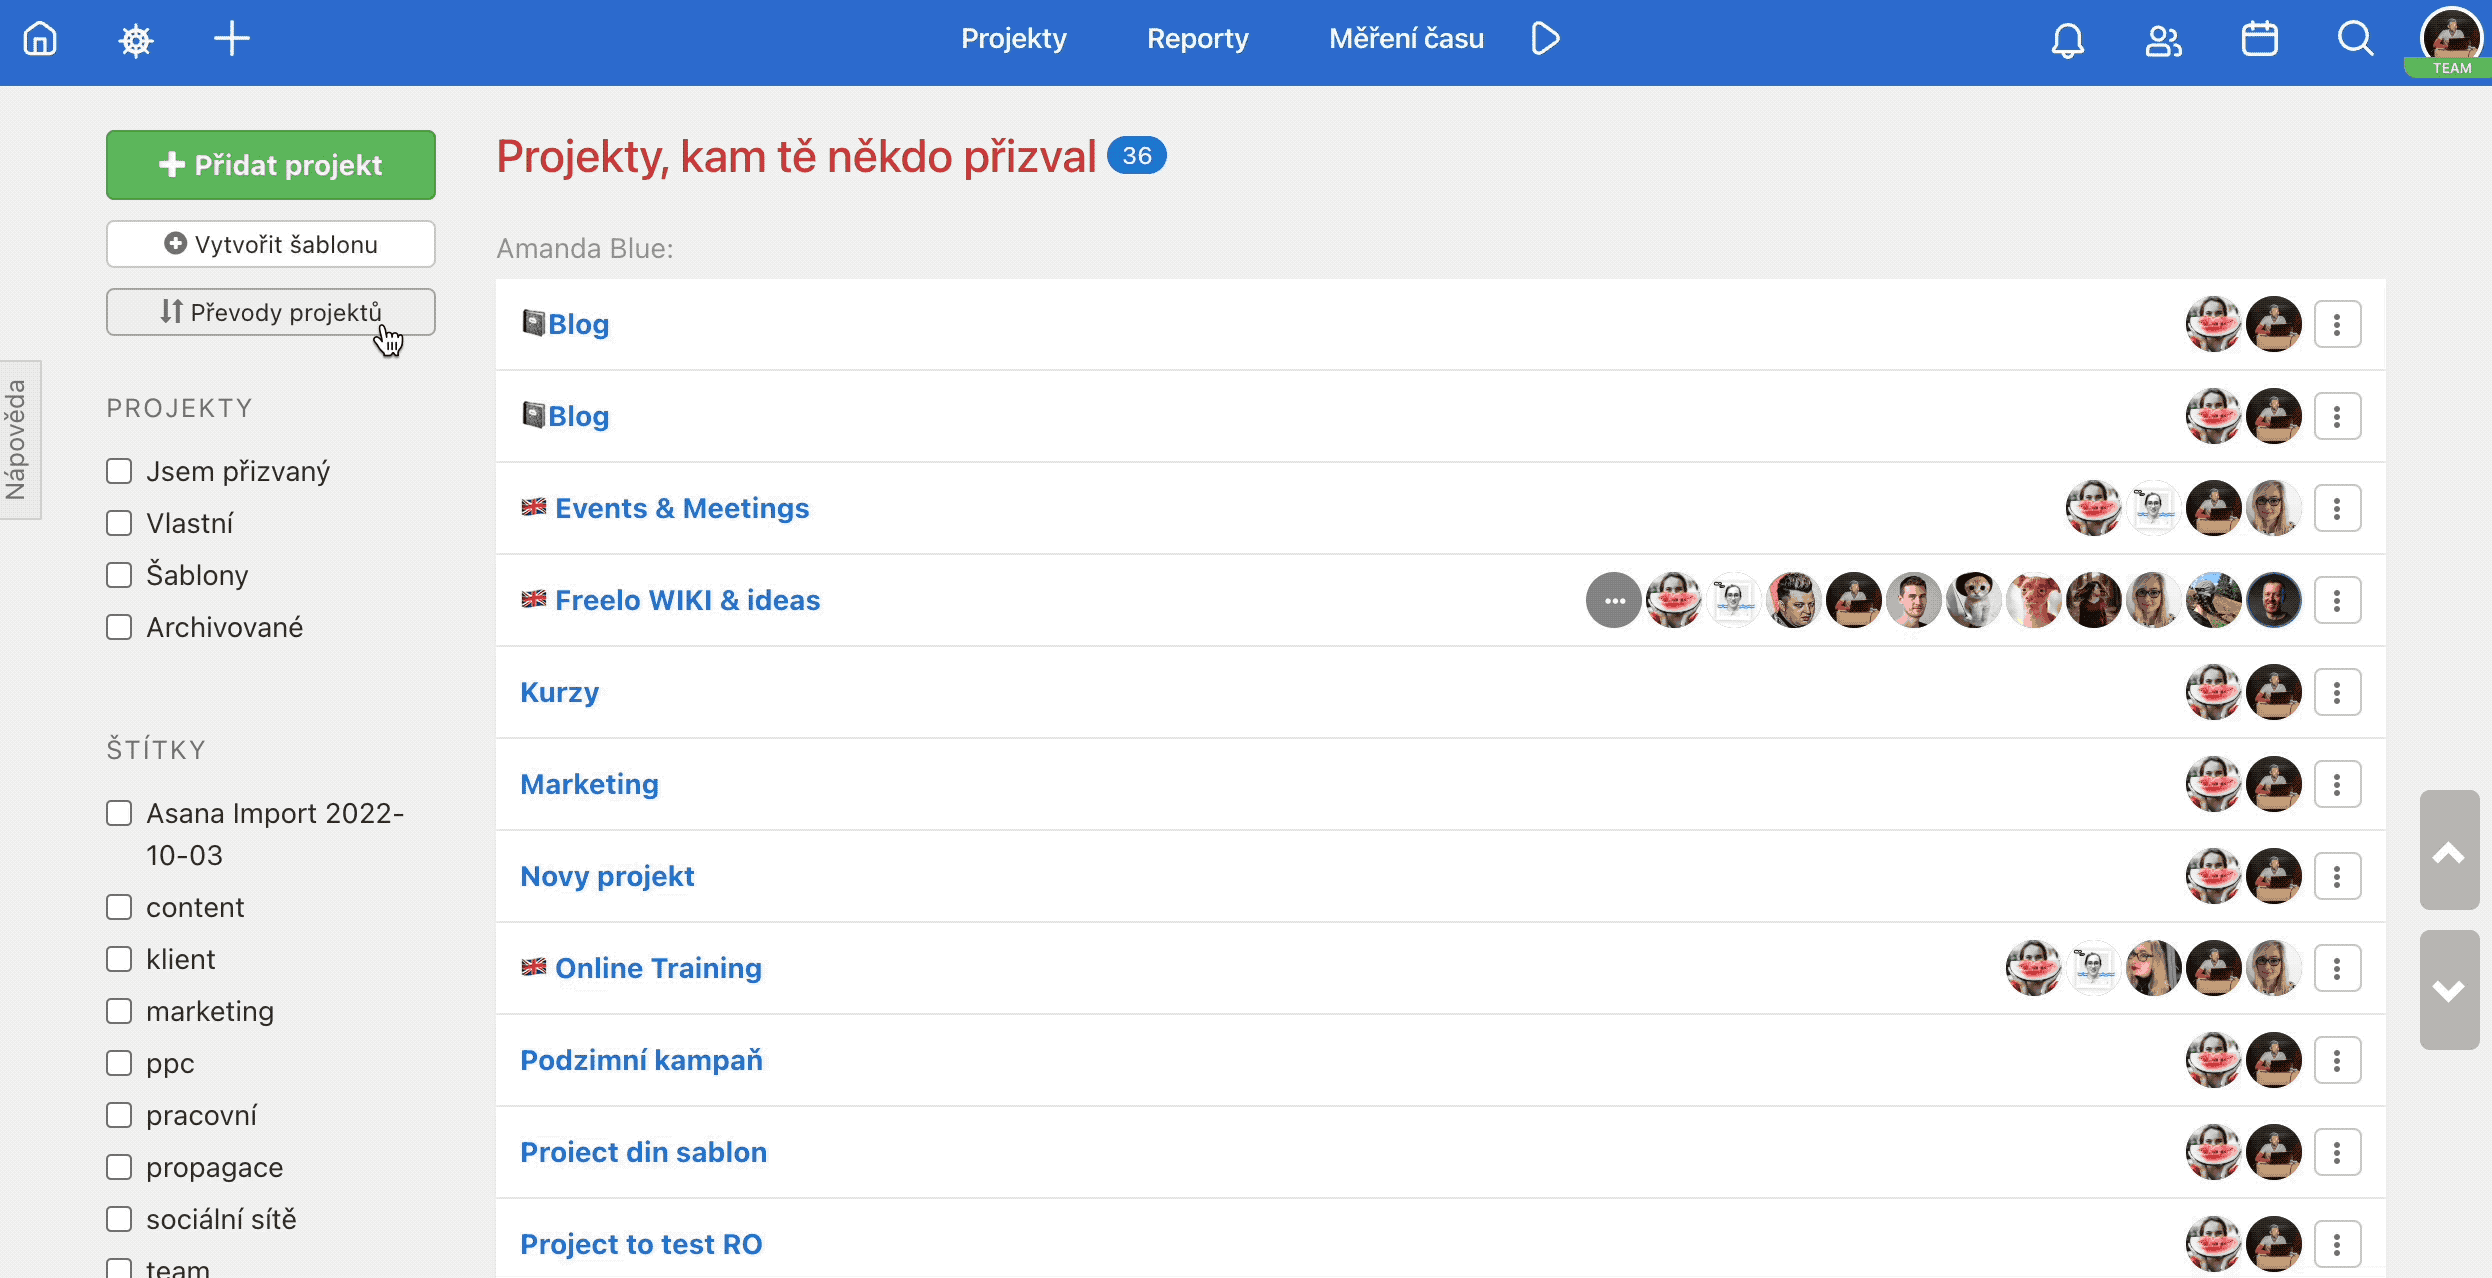Check the propagace label filter

119,1167
